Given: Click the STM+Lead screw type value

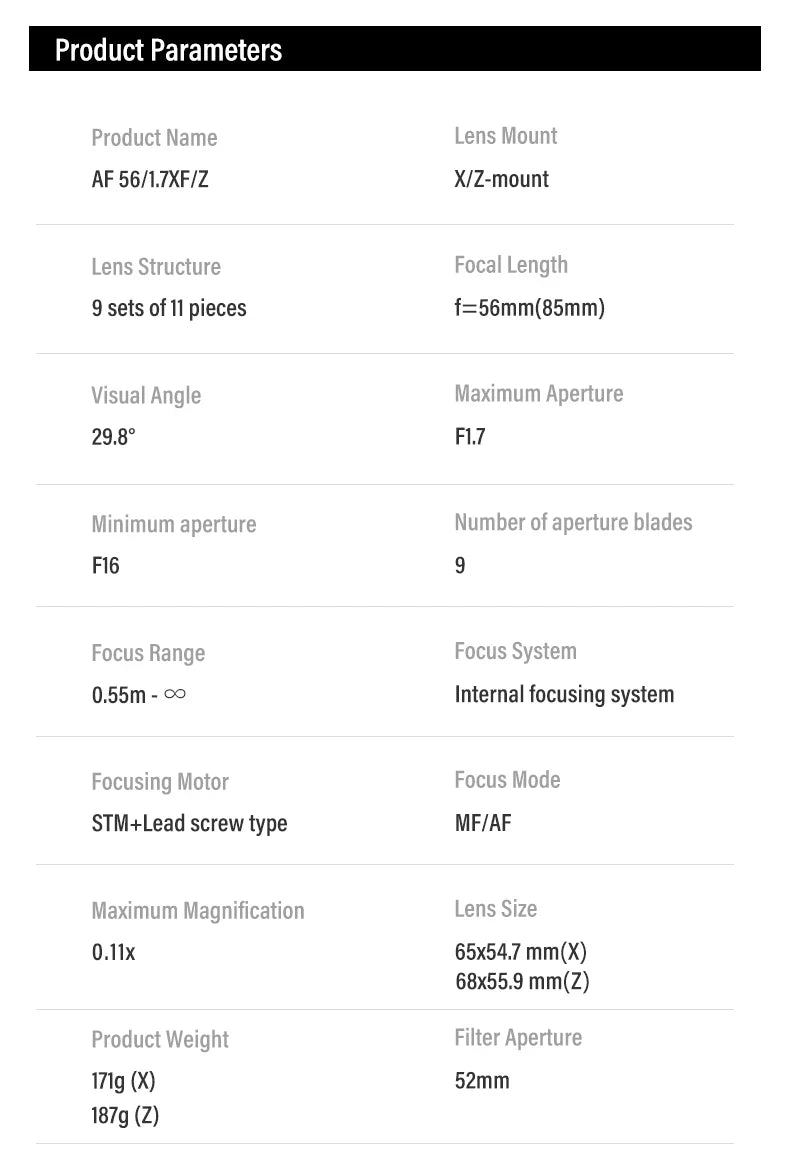Looking at the screenshot, I should pyautogui.click(x=189, y=824).
